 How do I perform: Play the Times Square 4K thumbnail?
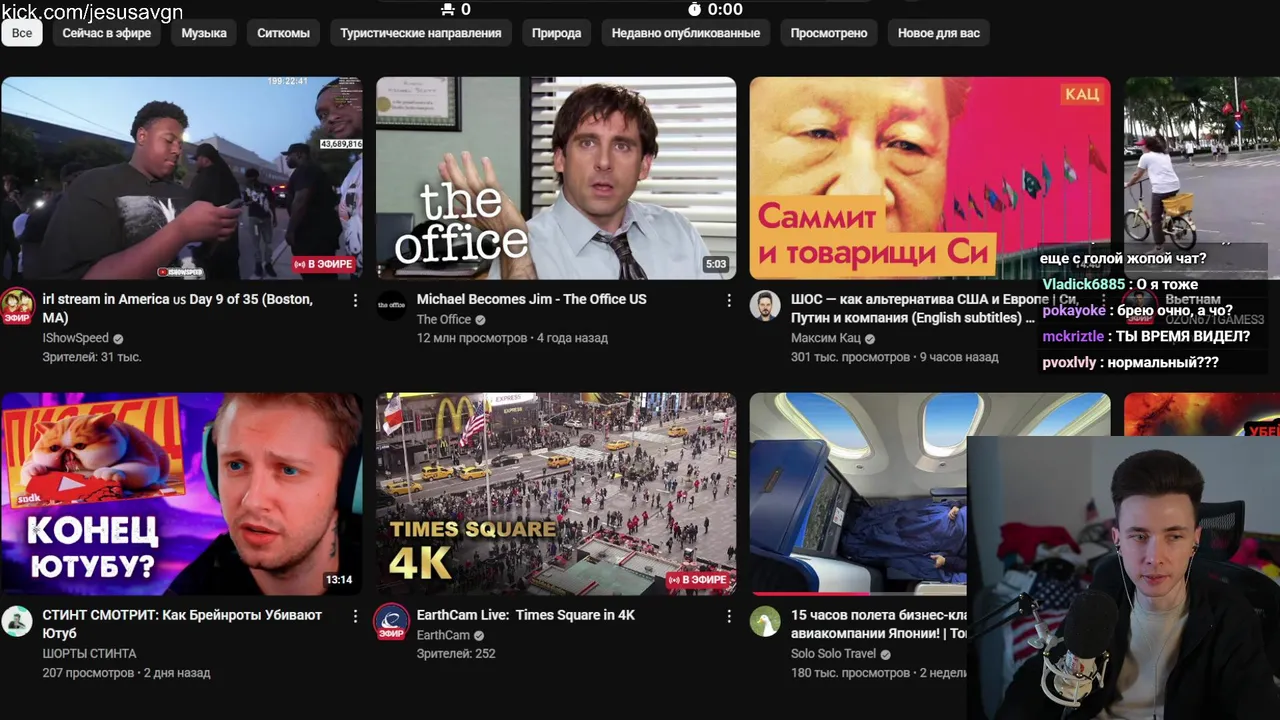pos(556,494)
